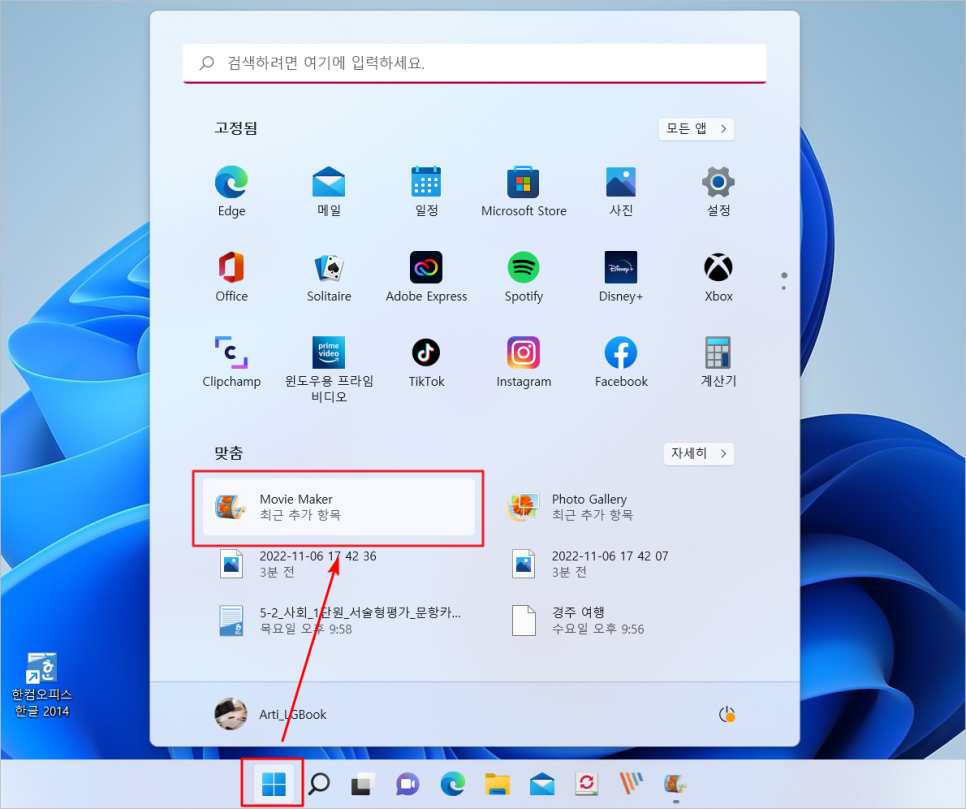Open the 메일 (Mail) pinned app
The width and height of the screenshot is (966, 809).
pos(328,191)
